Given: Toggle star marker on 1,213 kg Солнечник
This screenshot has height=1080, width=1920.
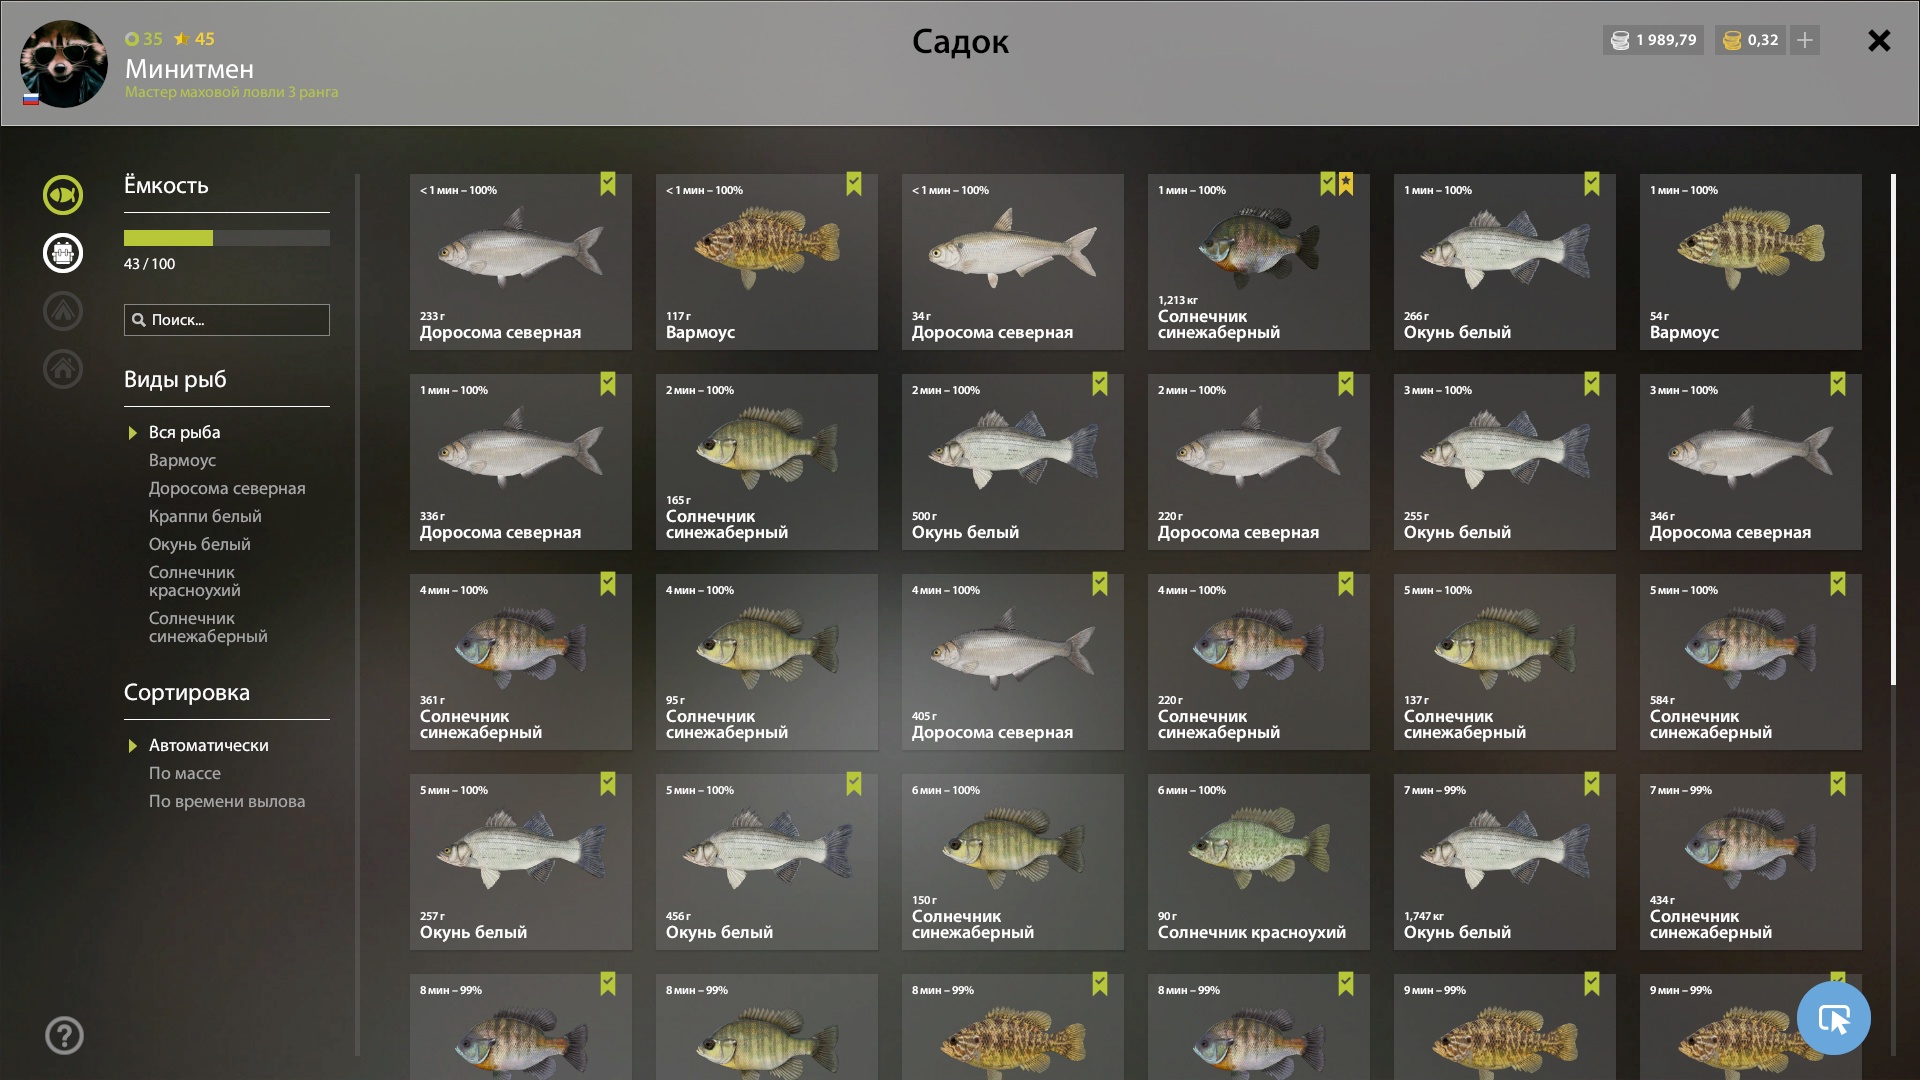Looking at the screenshot, I should pyautogui.click(x=1346, y=184).
